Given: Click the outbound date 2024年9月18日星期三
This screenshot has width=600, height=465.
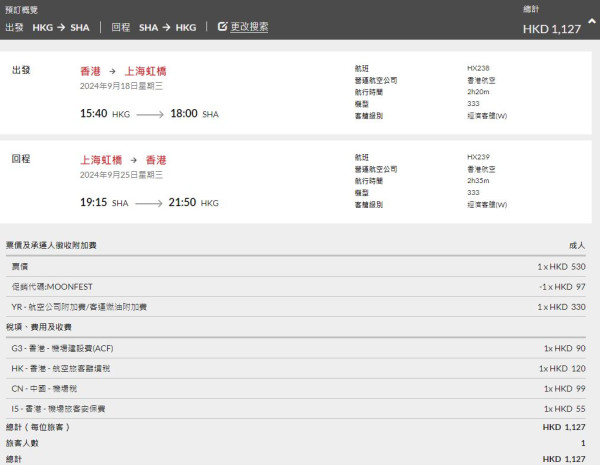Looking at the screenshot, I should tap(121, 87).
